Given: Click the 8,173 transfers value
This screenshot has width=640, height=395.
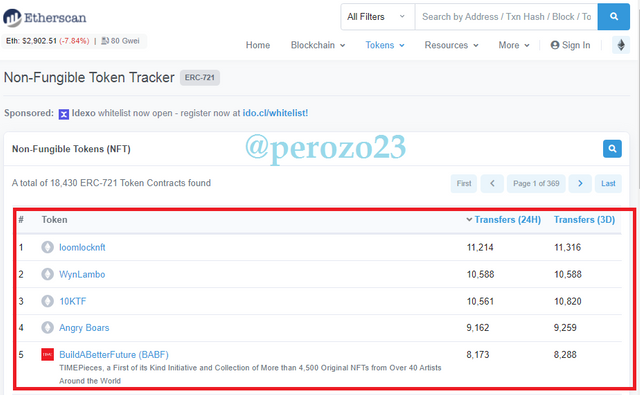Looking at the screenshot, I should (x=478, y=355).
